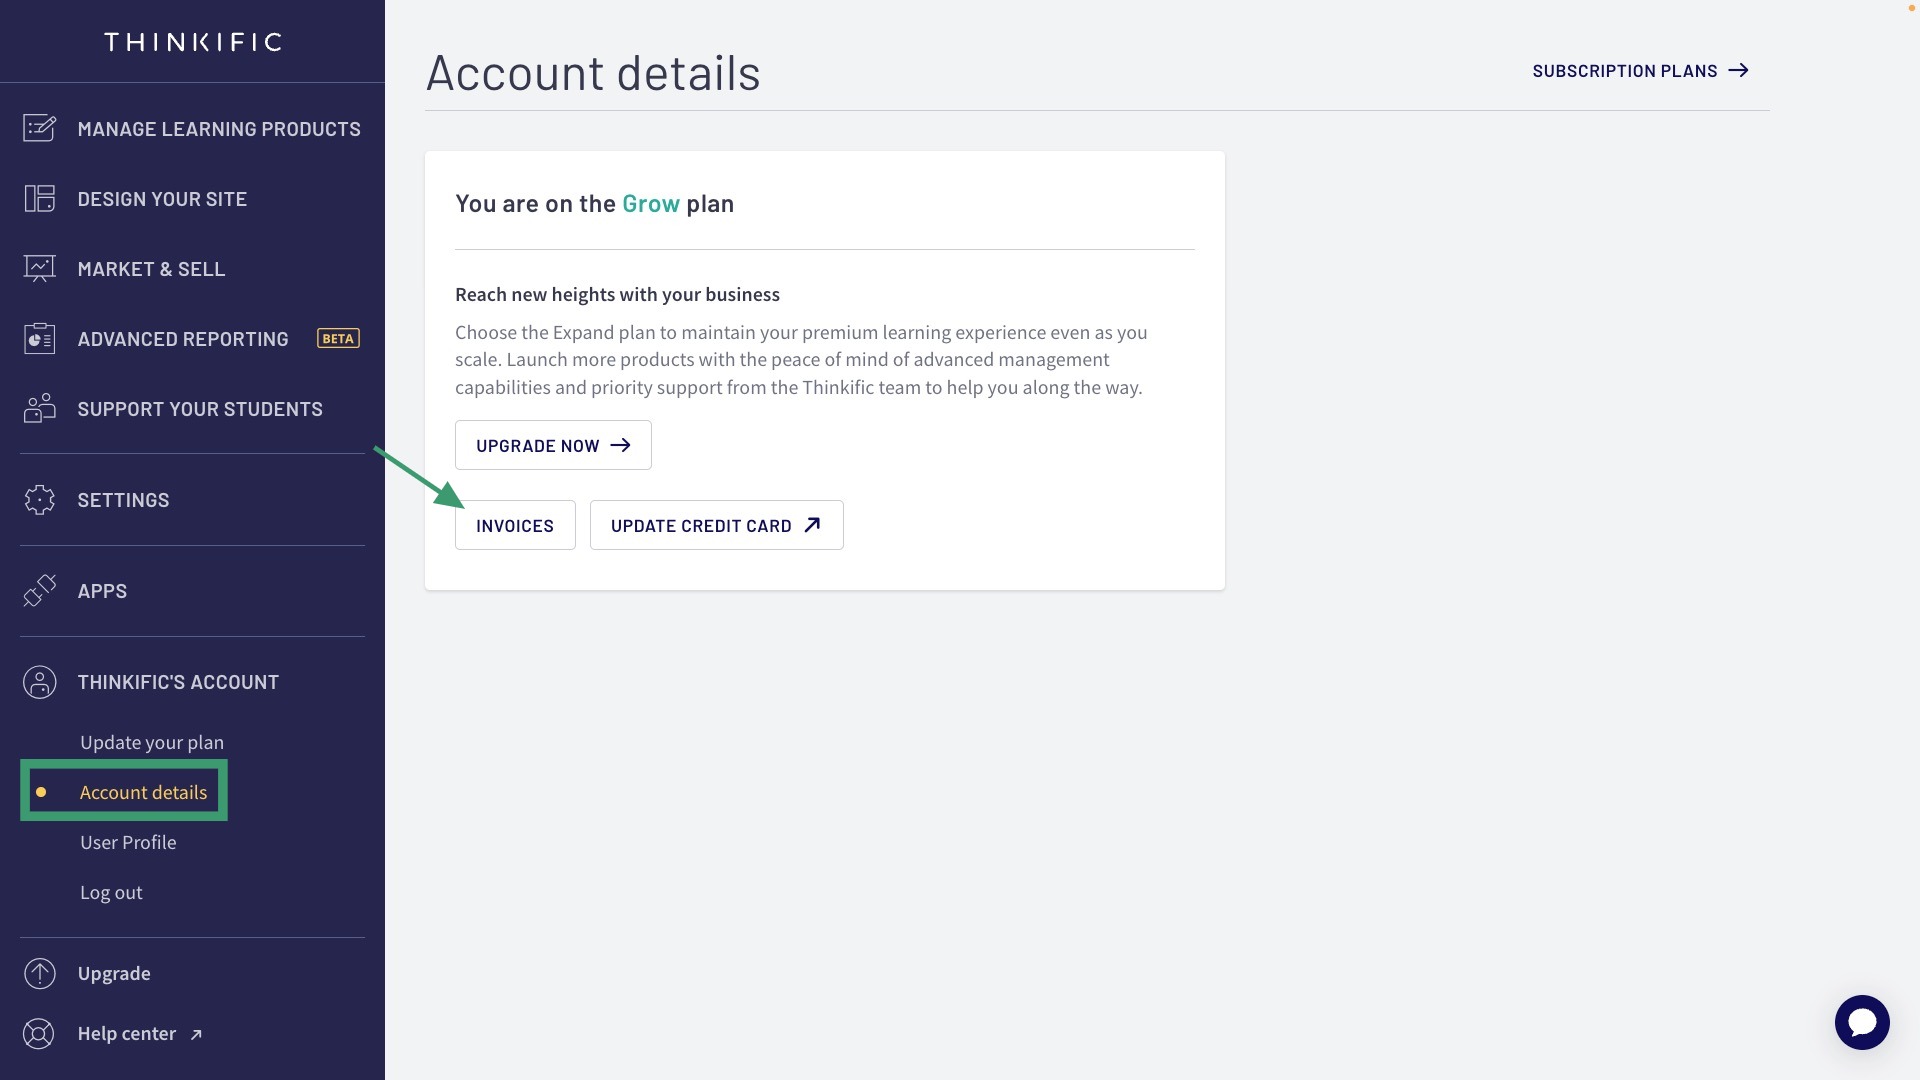This screenshot has height=1080, width=1920.
Task: Open Subscription Plans link
Action: coord(1640,71)
